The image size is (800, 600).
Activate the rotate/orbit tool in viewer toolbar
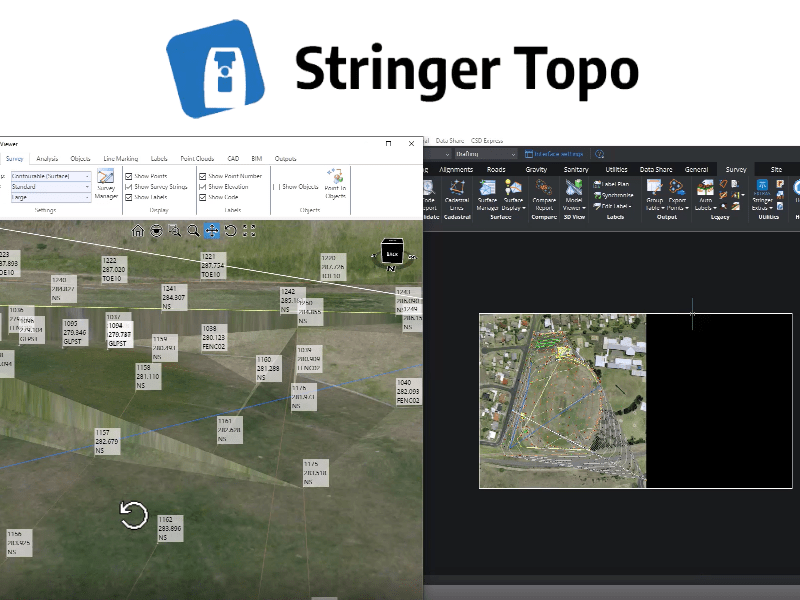pos(231,231)
